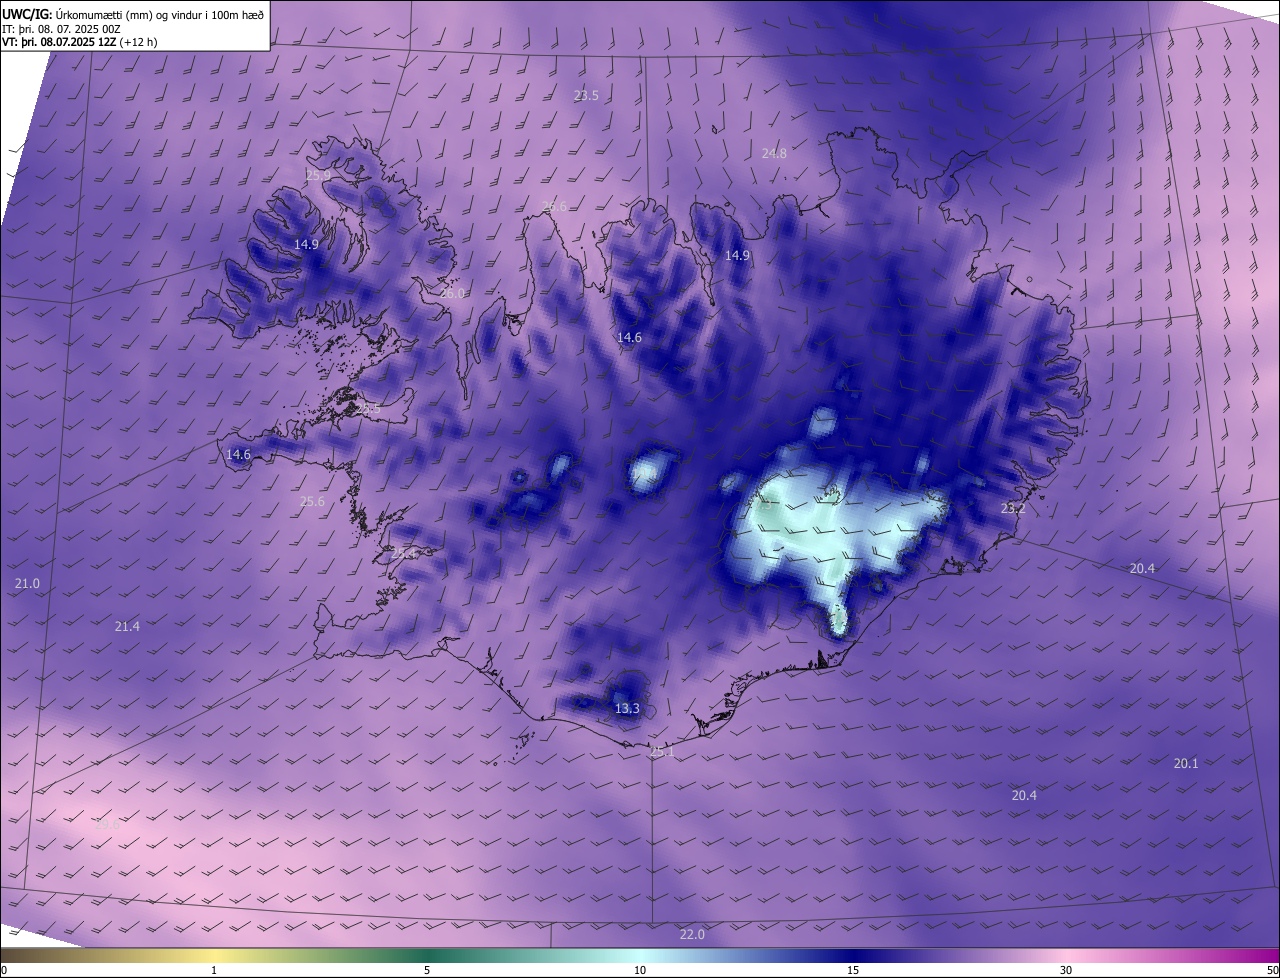Click the 5 tick on the color scale
Viewport: 1280px width, 978px height.
click(x=427, y=971)
